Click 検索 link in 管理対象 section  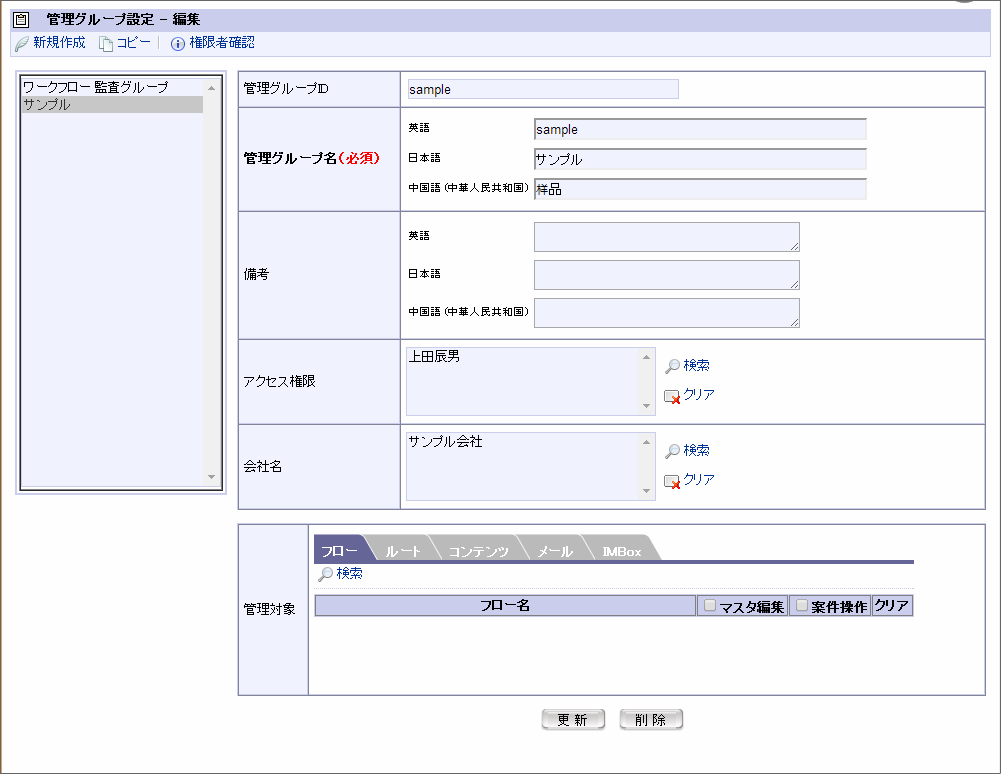(x=350, y=573)
